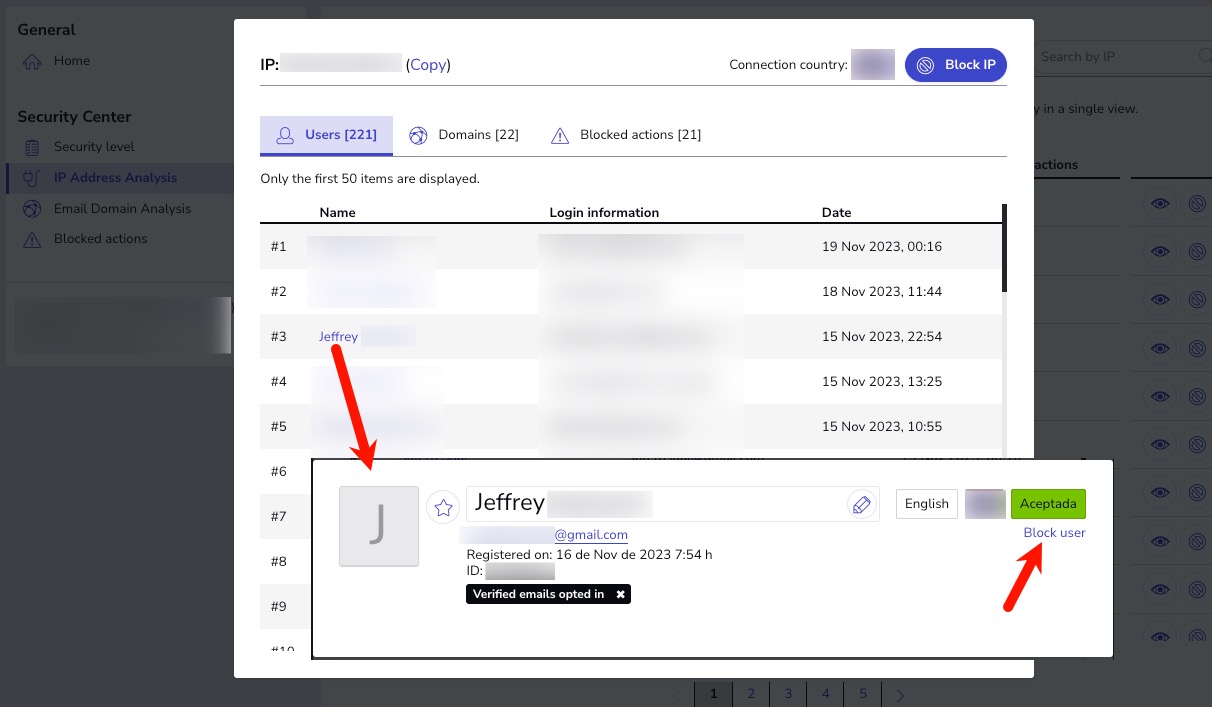Switch to the Domains [22] tab
1212x707 pixels.
(x=465, y=135)
